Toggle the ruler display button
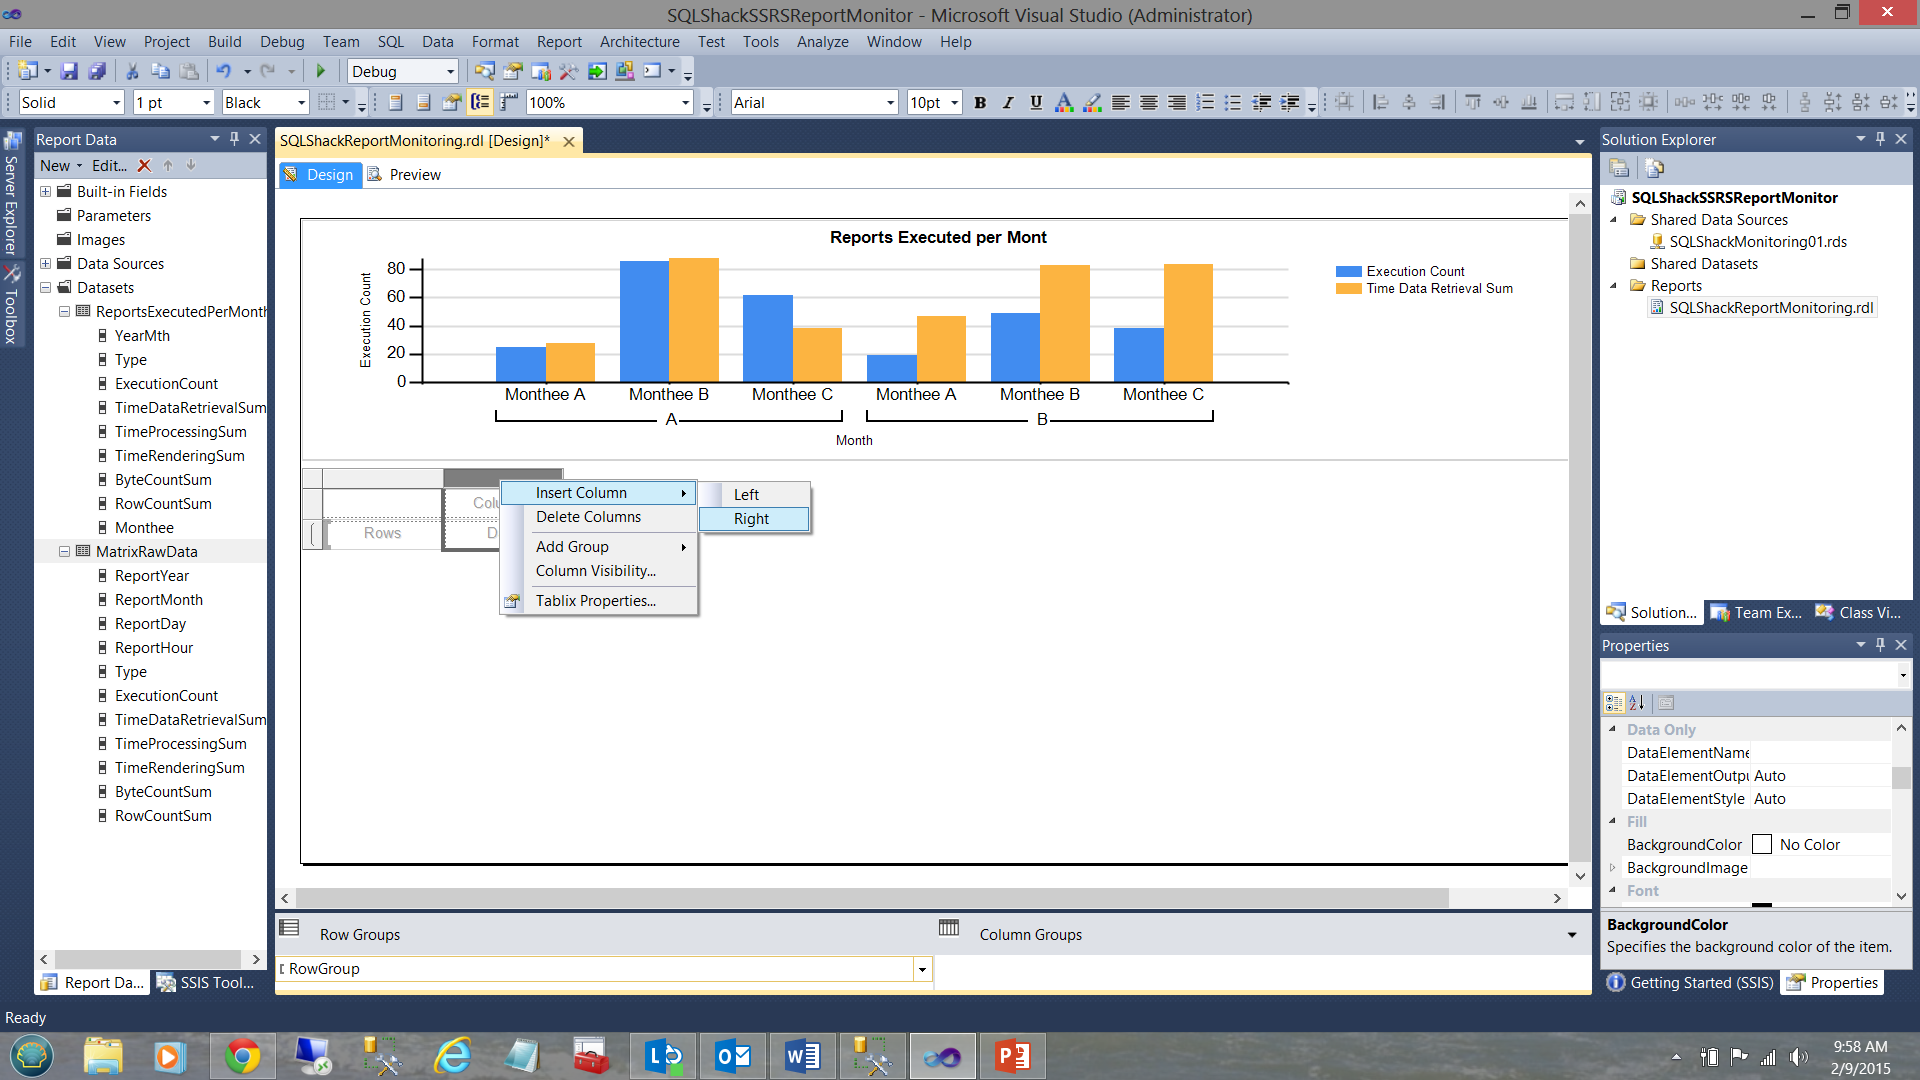 510,102
